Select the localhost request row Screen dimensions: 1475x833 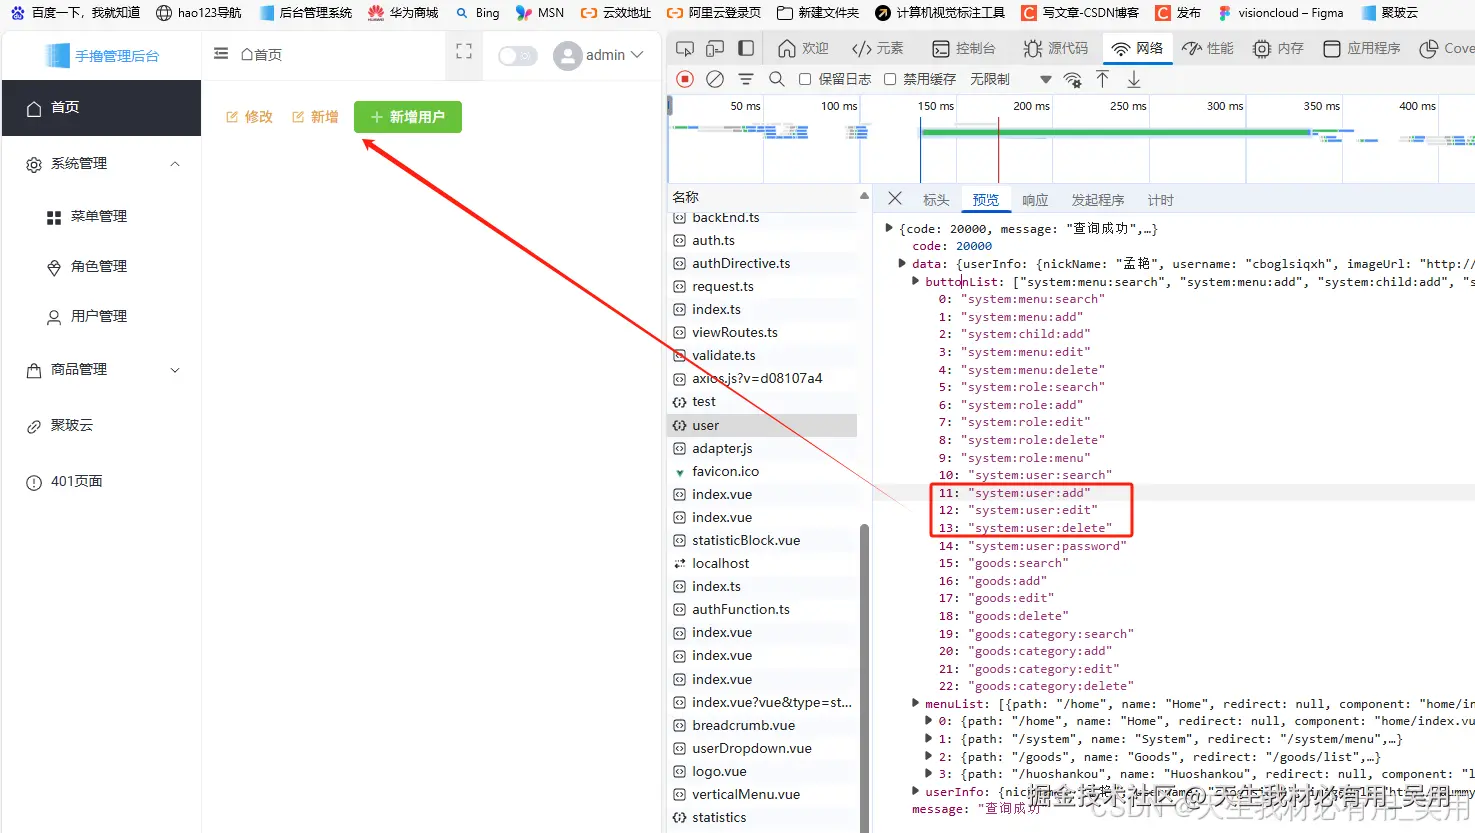(x=762, y=563)
